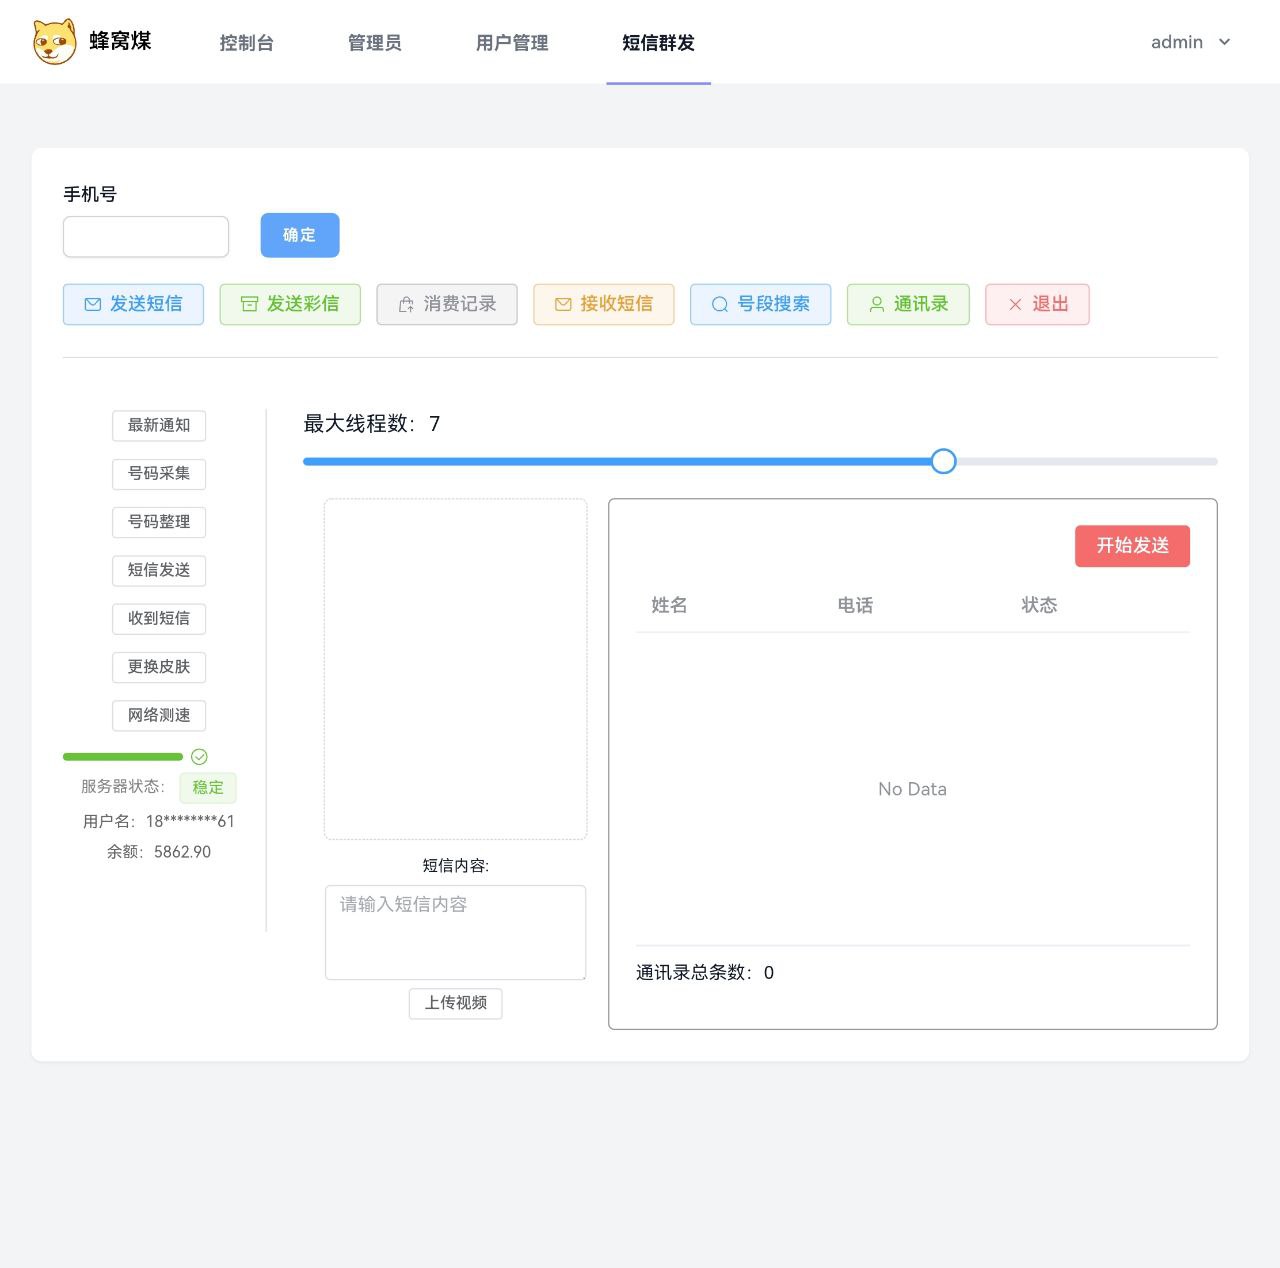Click box icon on 发送彩信 button

point(250,305)
